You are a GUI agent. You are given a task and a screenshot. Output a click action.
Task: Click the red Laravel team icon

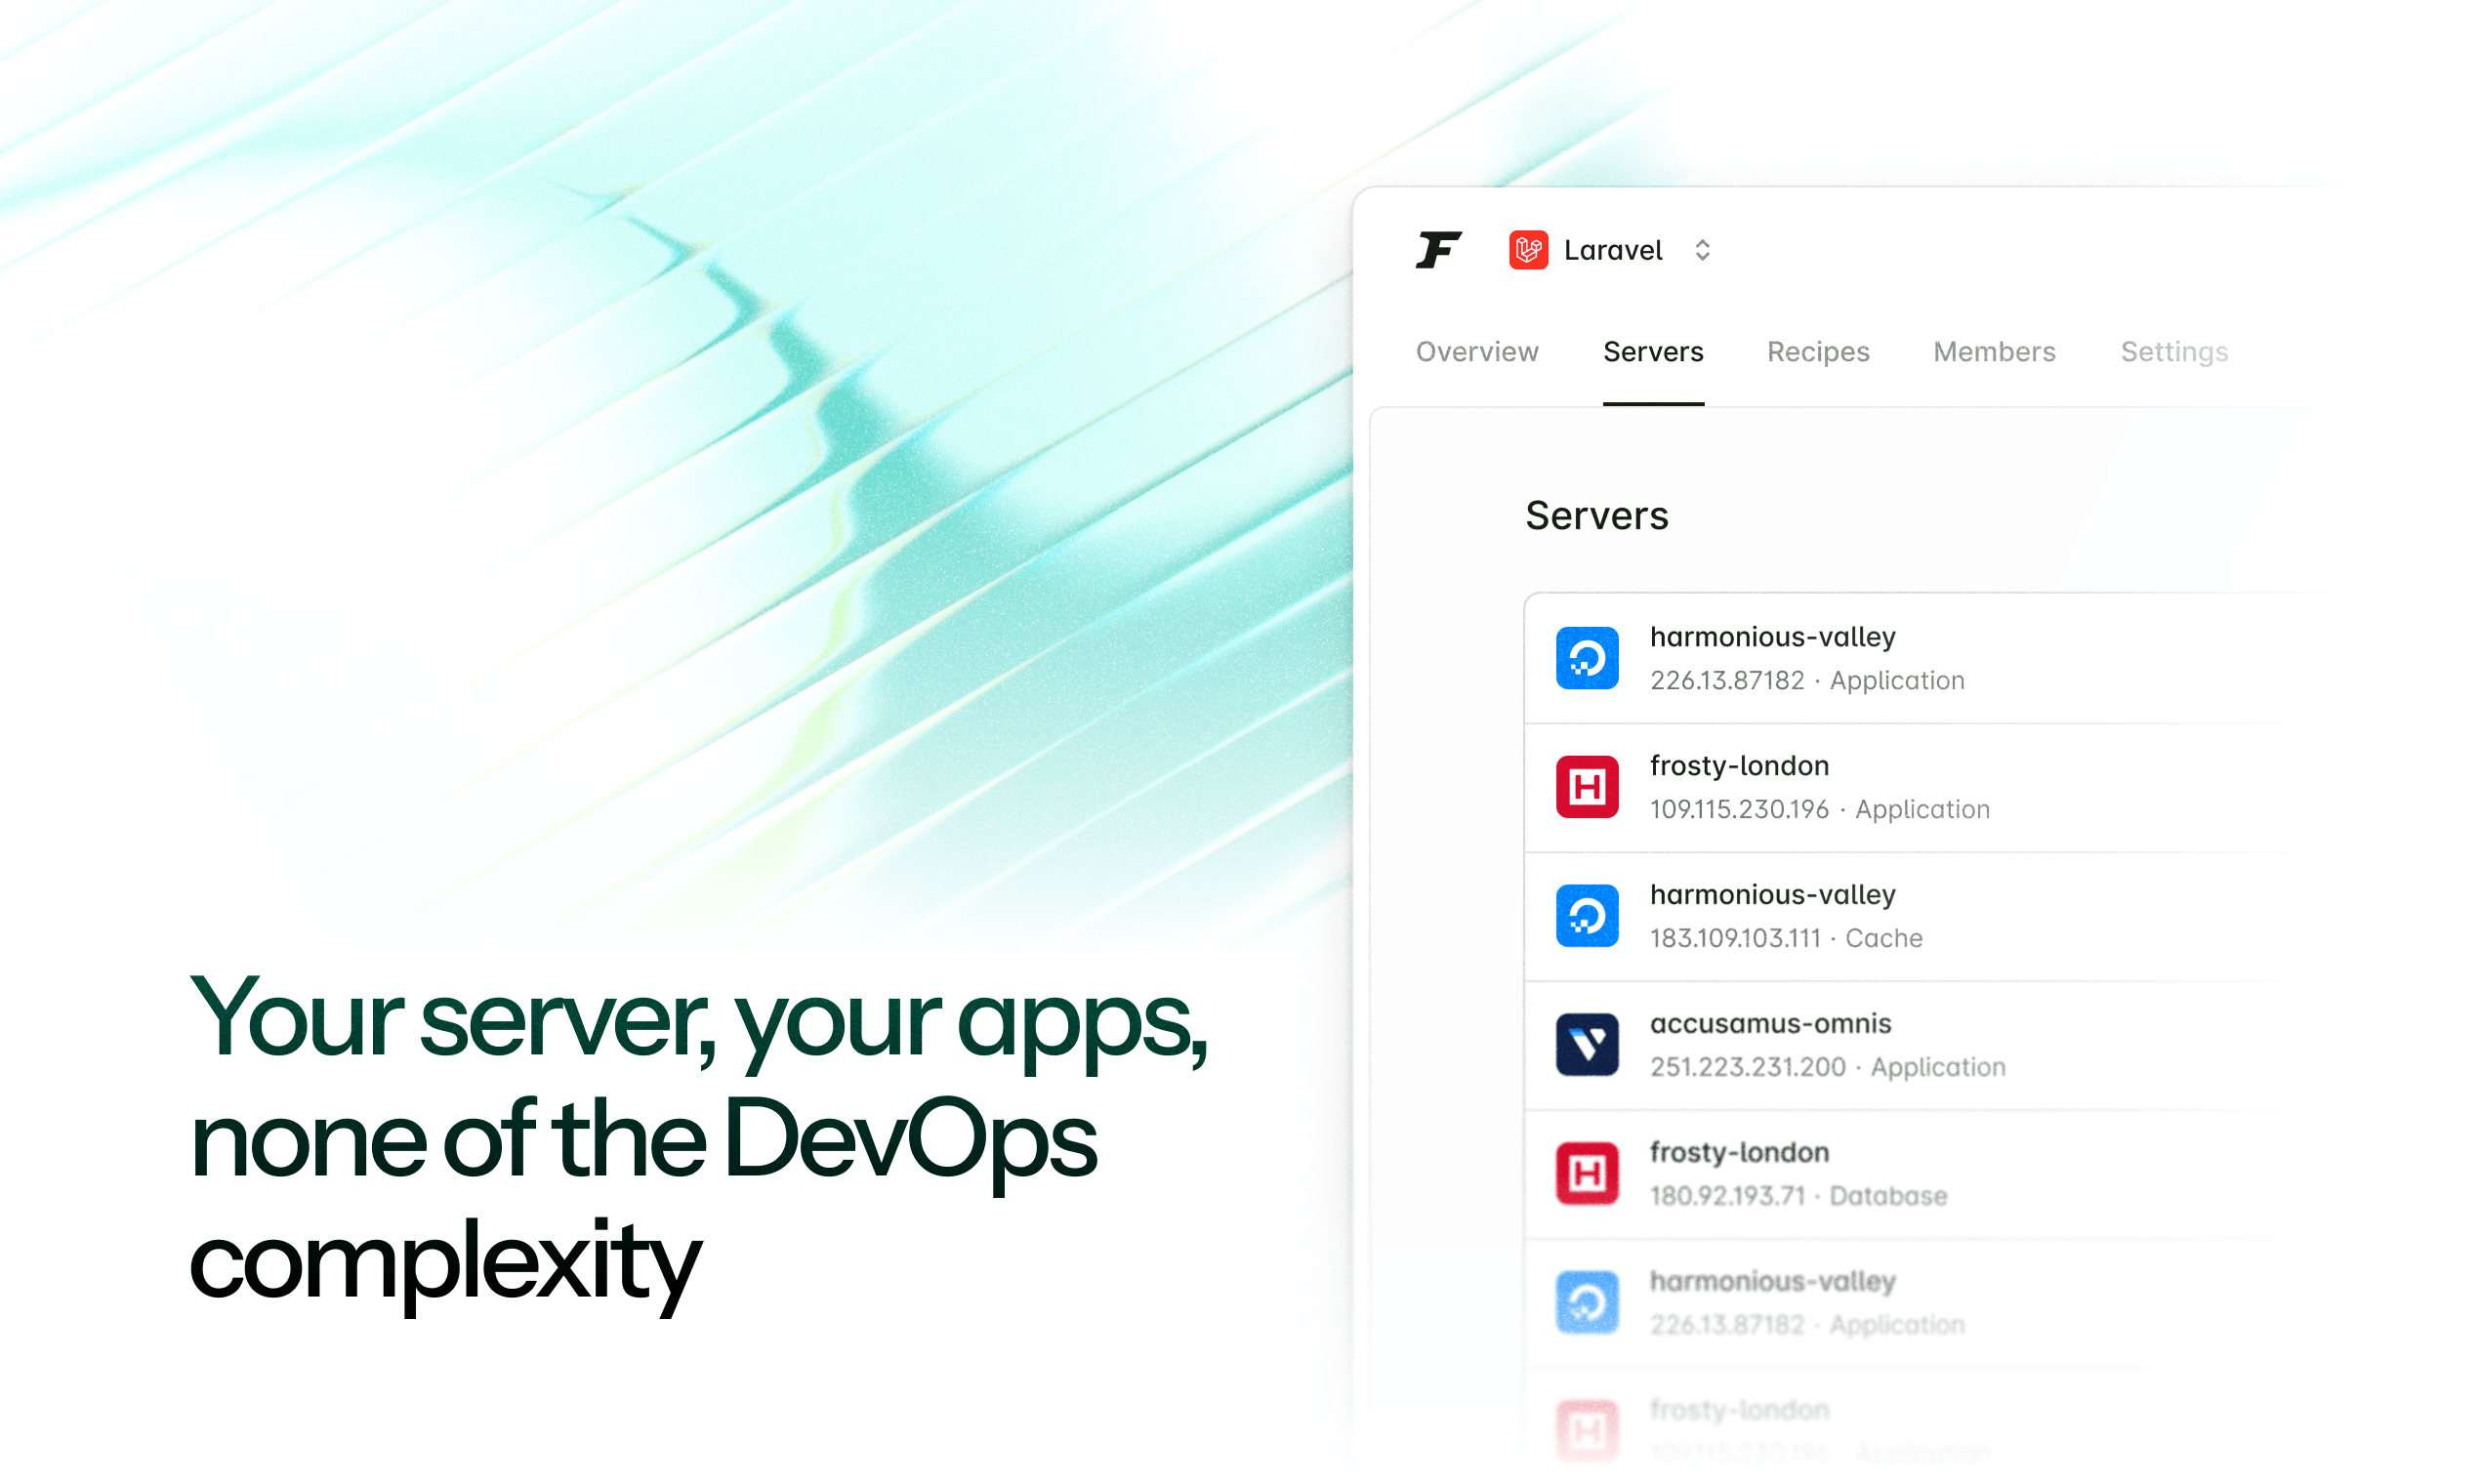(x=1528, y=250)
